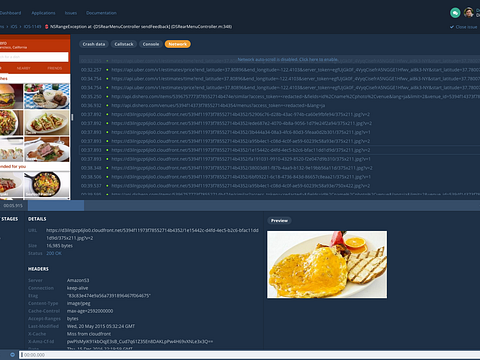Select the Network tab
This screenshot has width=480, height=360.
[x=178, y=44]
